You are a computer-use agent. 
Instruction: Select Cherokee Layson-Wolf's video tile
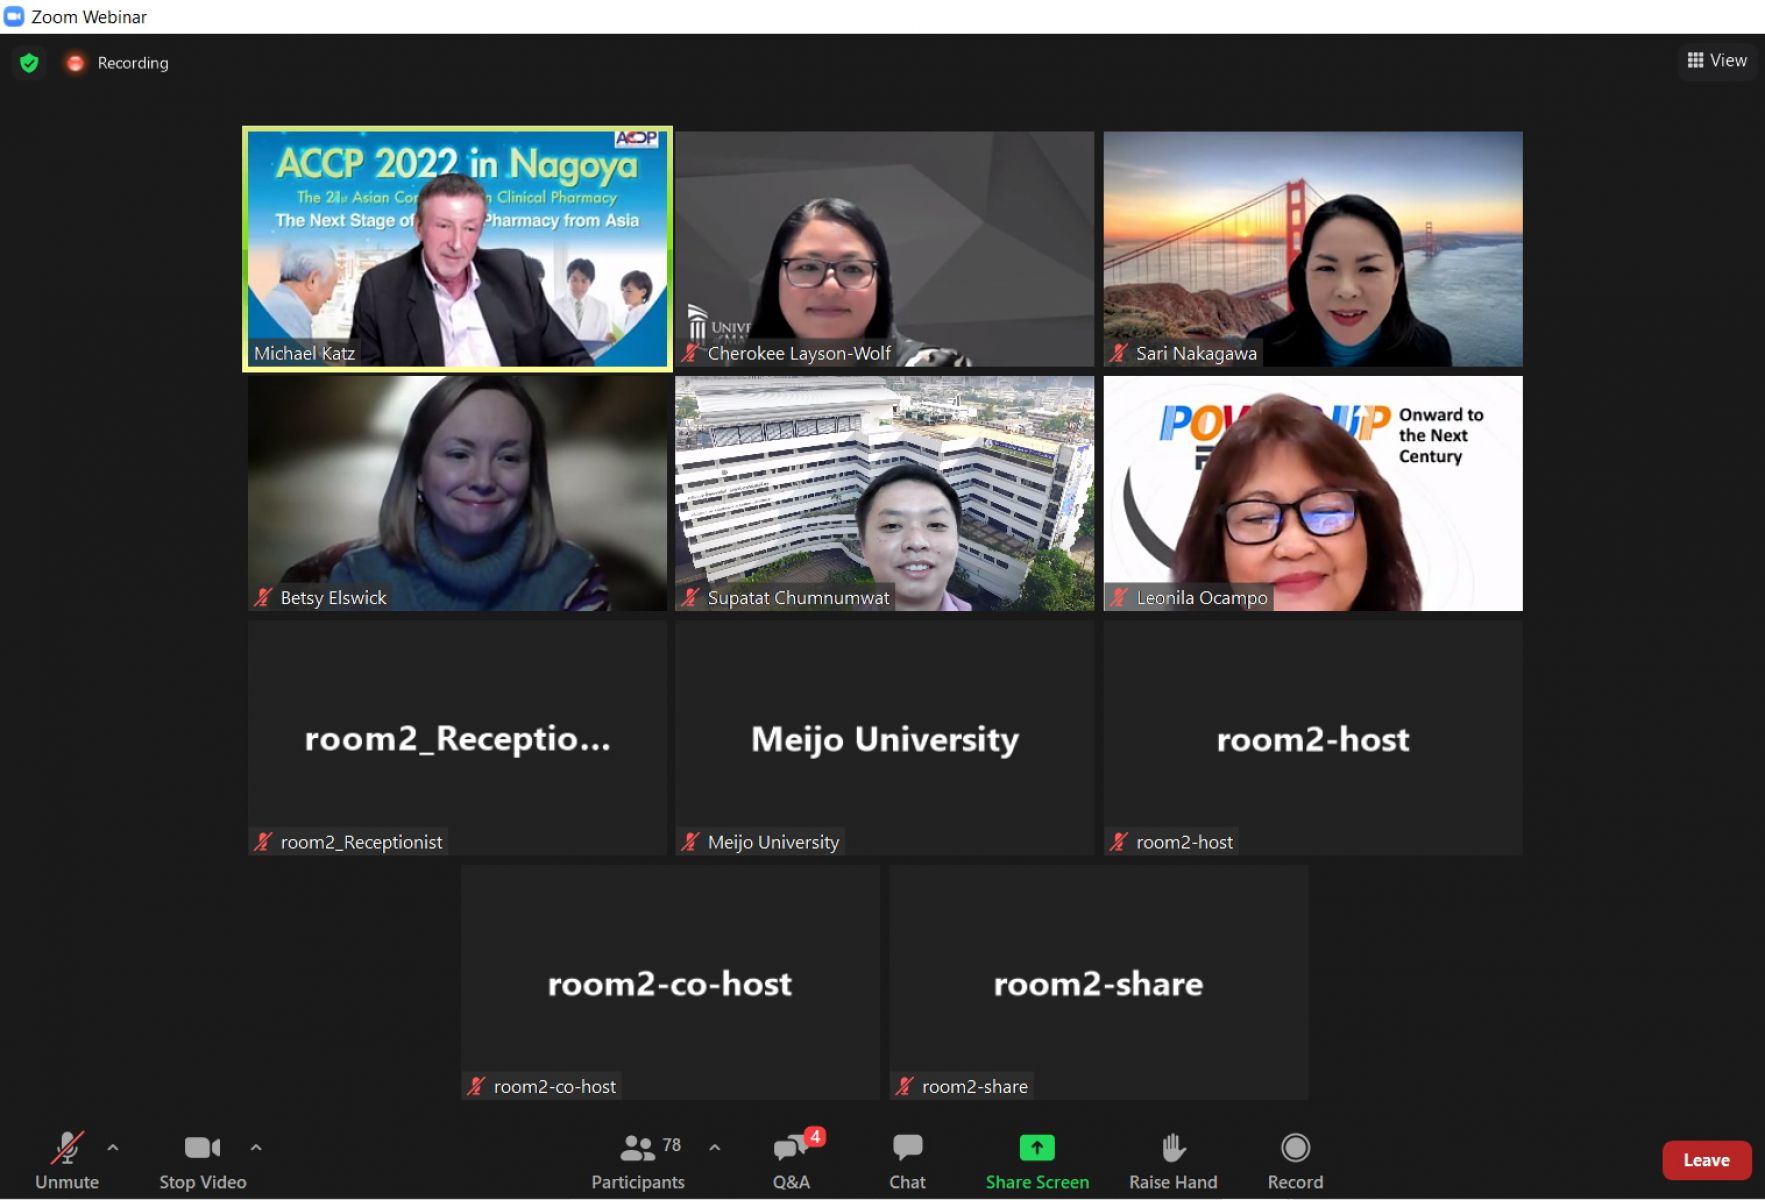[x=885, y=249]
